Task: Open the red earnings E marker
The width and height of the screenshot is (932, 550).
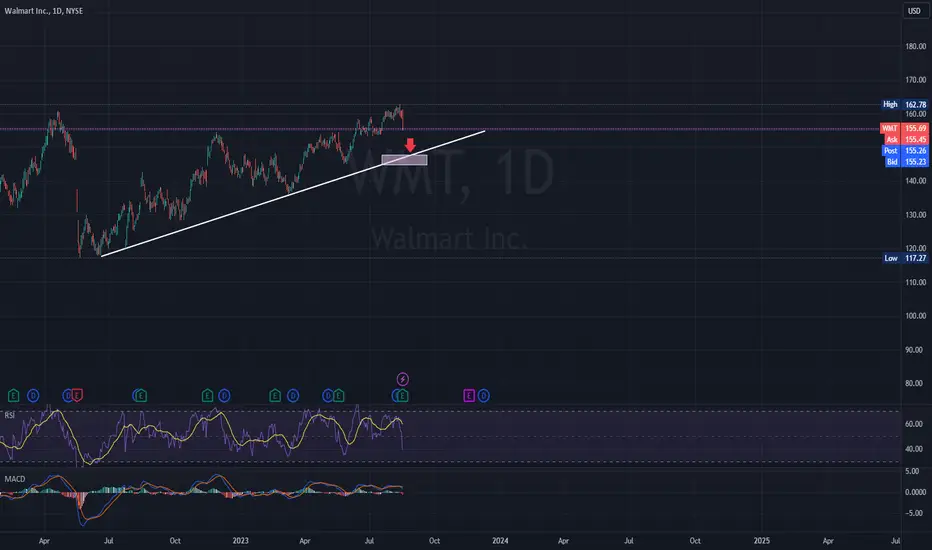Action: pyautogui.click(x=77, y=395)
